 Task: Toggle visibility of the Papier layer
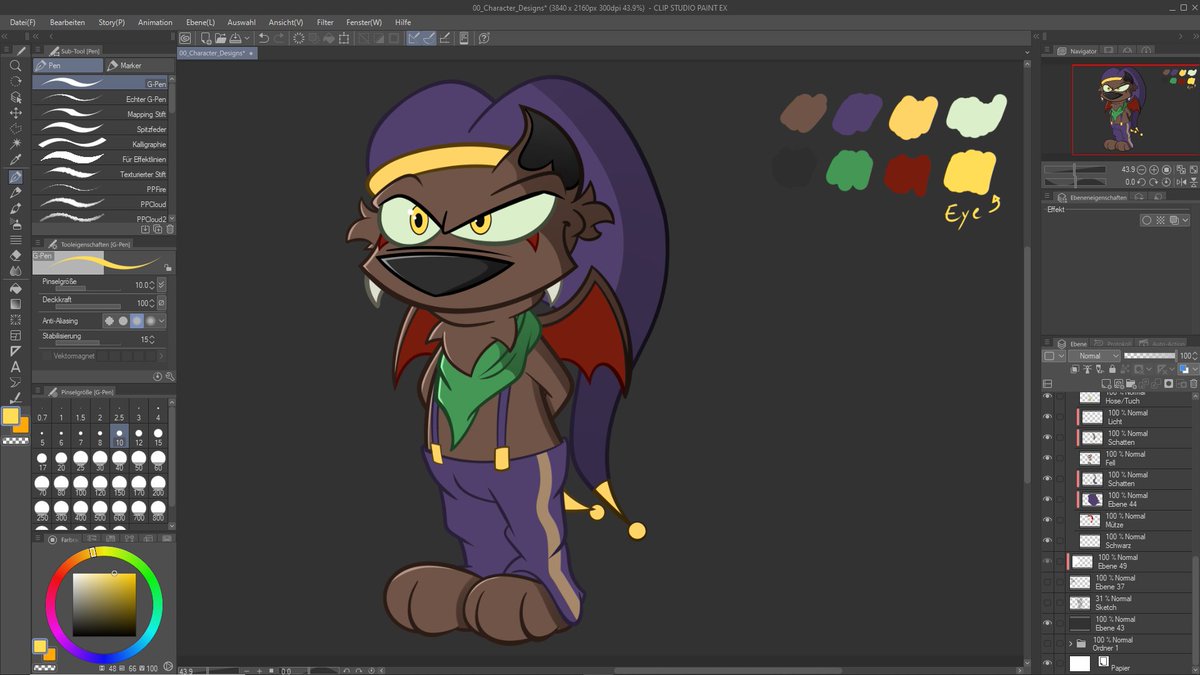[x=1047, y=663]
